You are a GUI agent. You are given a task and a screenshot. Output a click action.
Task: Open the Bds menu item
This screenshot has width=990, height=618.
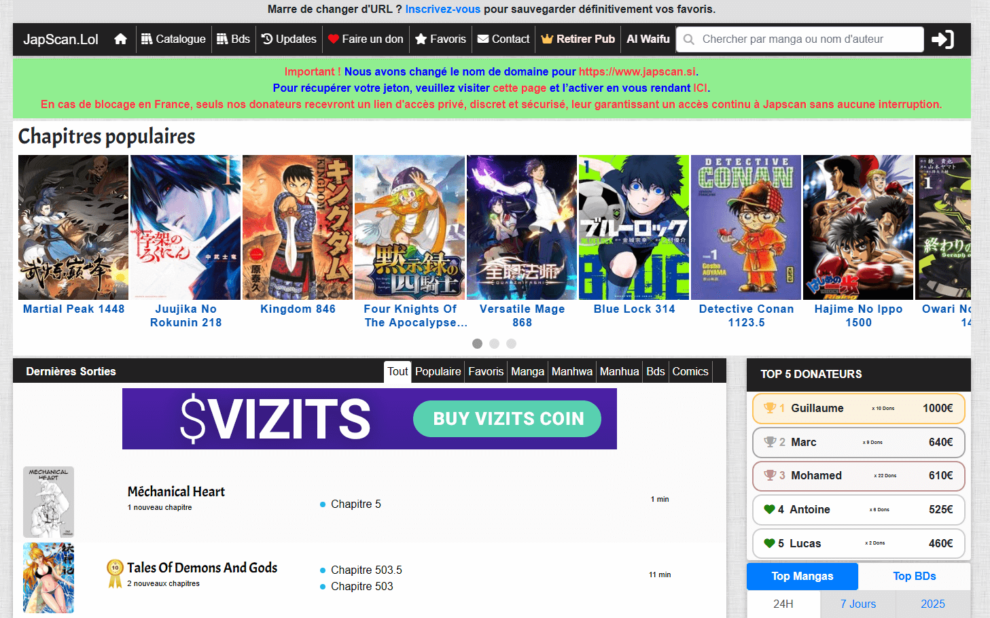[x=233, y=39]
